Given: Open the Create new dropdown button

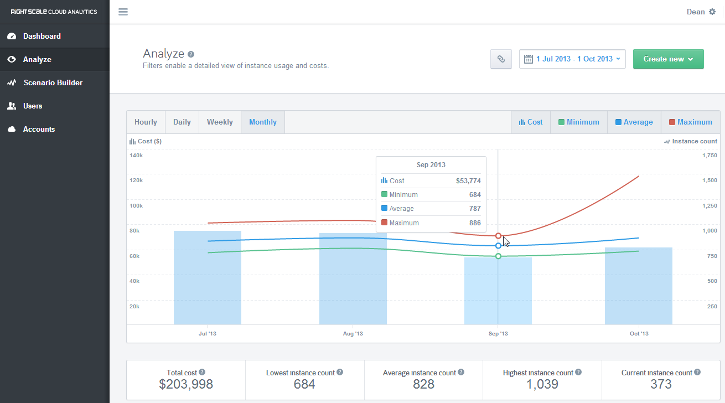Looking at the screenshot, I should pos(668,59).
